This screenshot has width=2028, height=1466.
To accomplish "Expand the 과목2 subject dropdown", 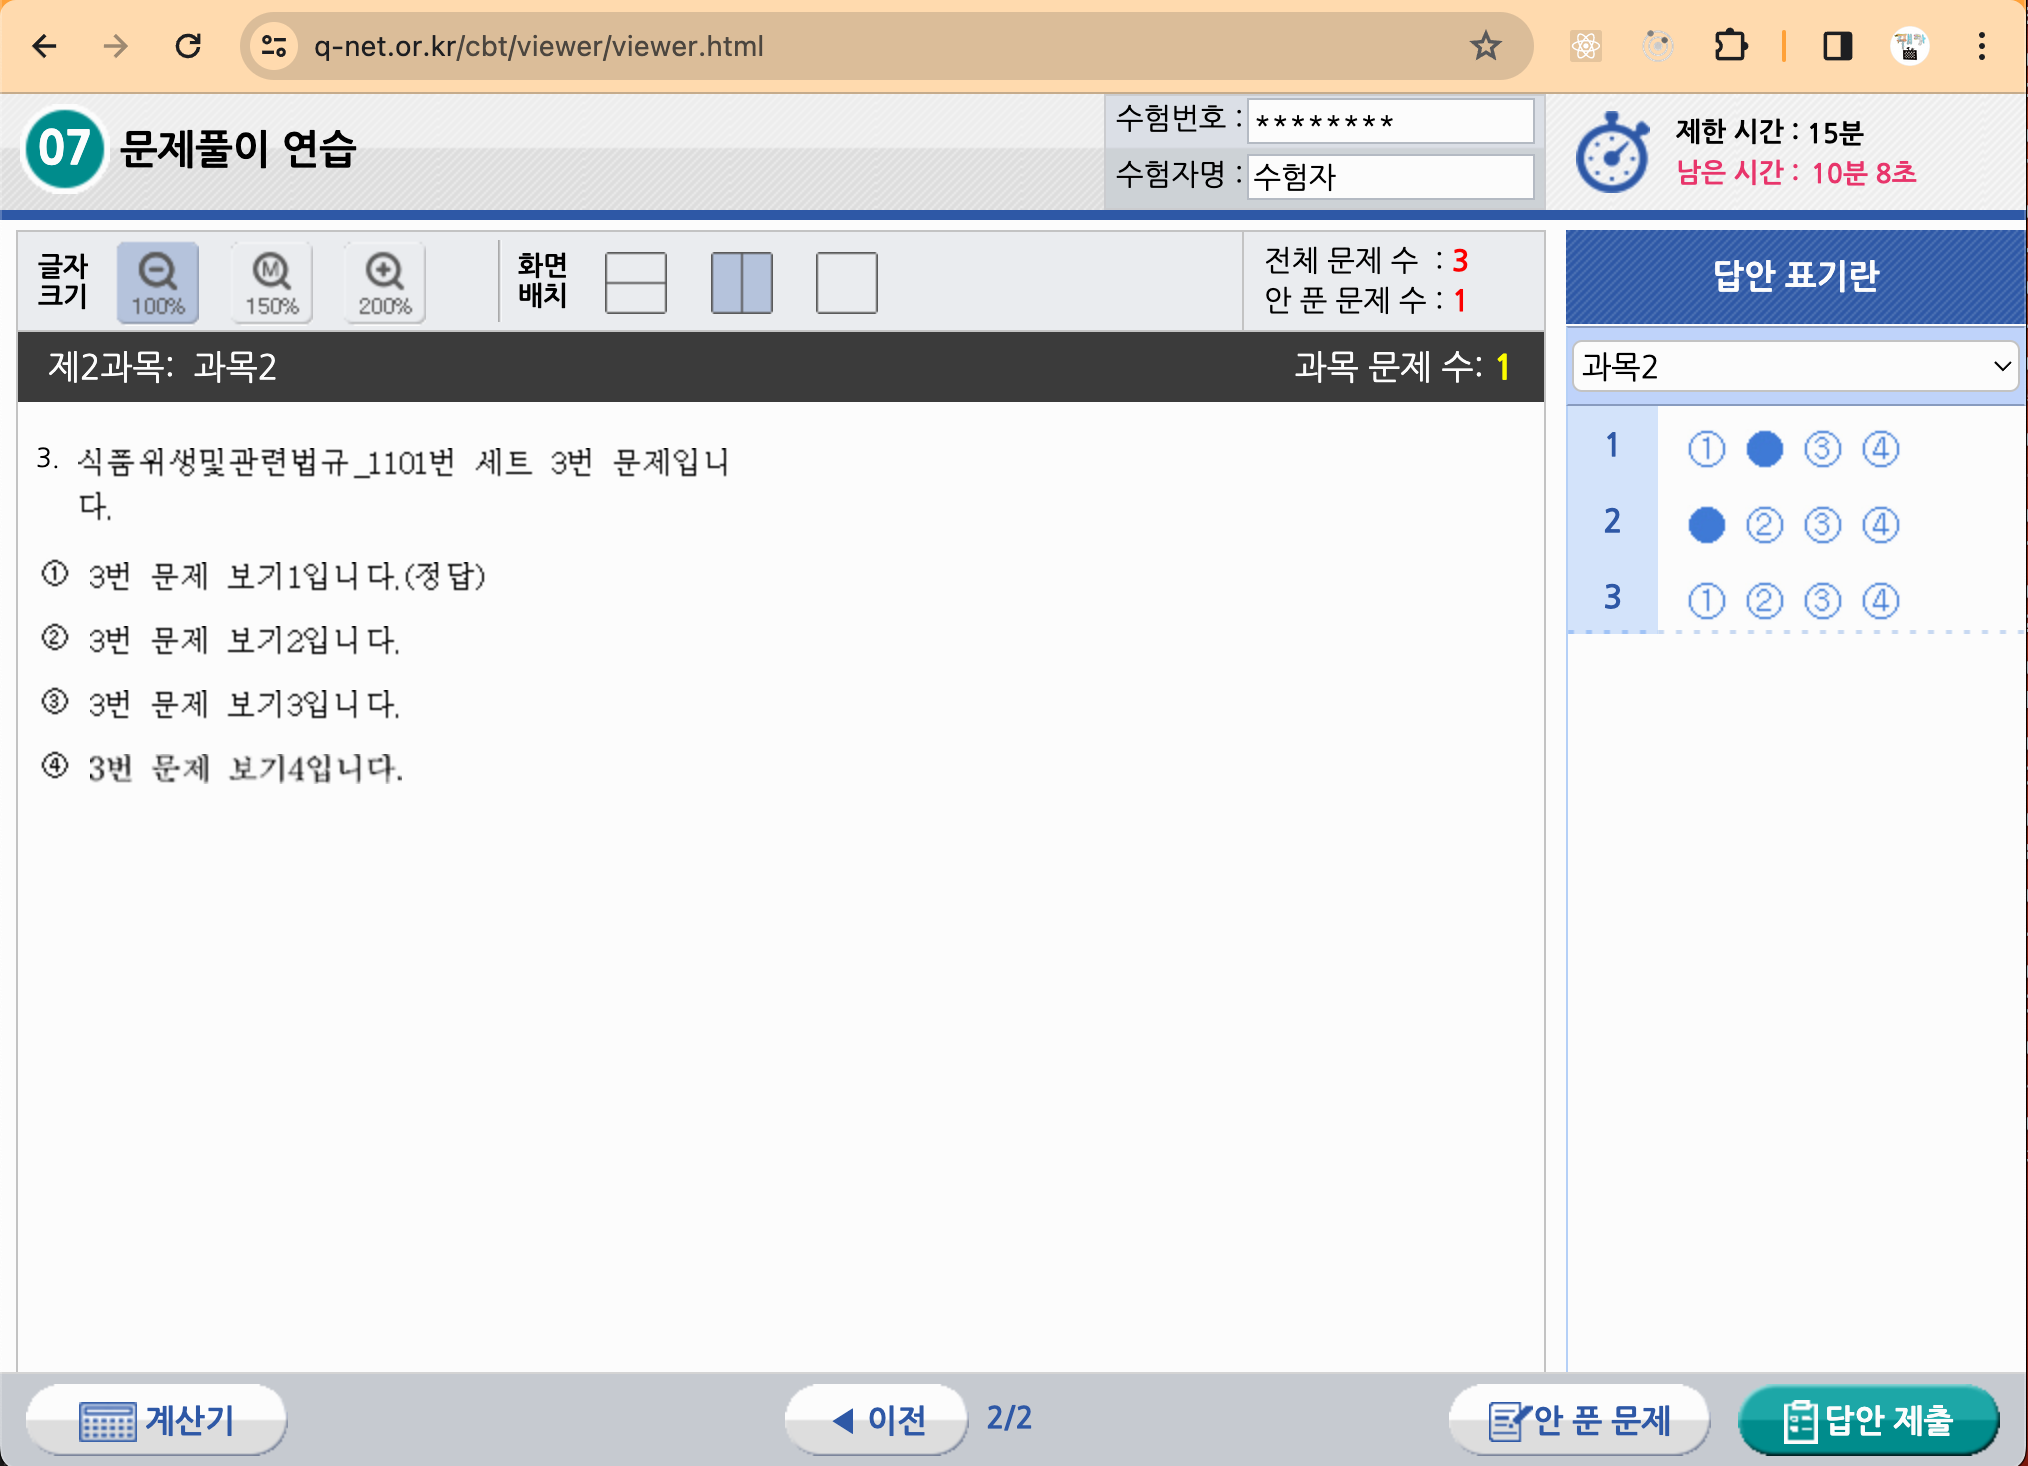I will pyautogui.click(x=1795, y=366).
